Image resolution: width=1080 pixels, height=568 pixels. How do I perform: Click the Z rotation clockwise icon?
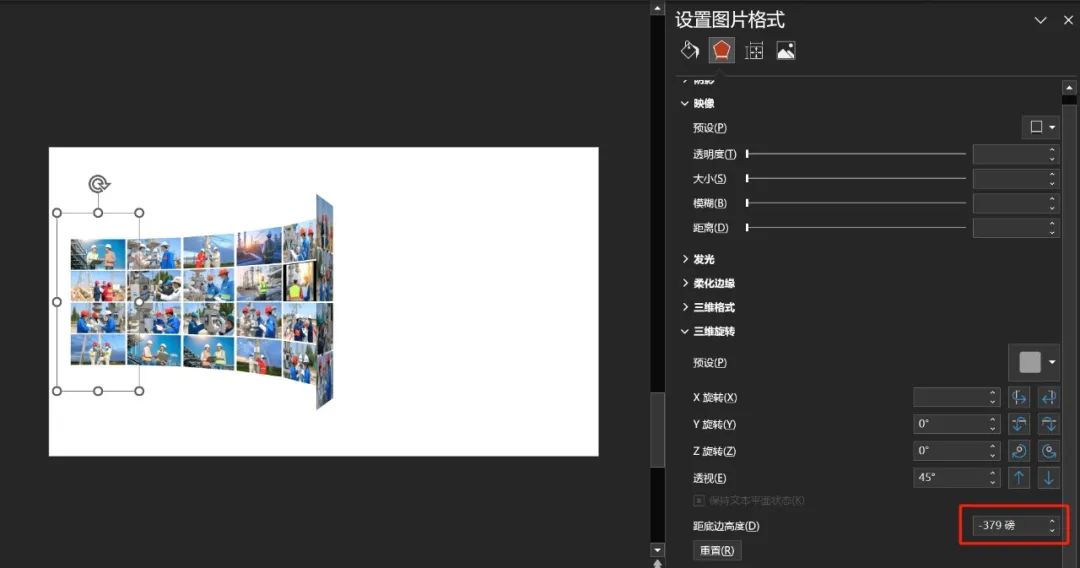point(1048,451)
